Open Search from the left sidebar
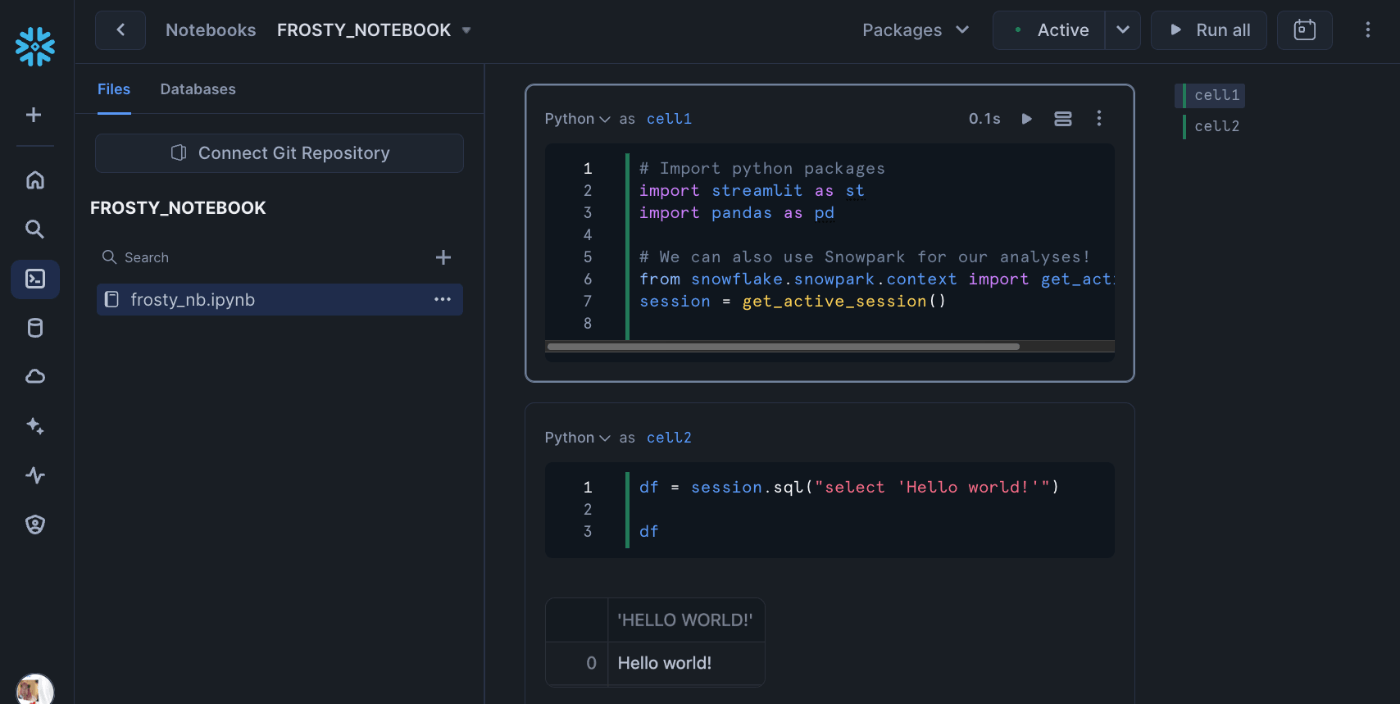The height and width of the screenshot is (704, 1400). click(35, 229)
